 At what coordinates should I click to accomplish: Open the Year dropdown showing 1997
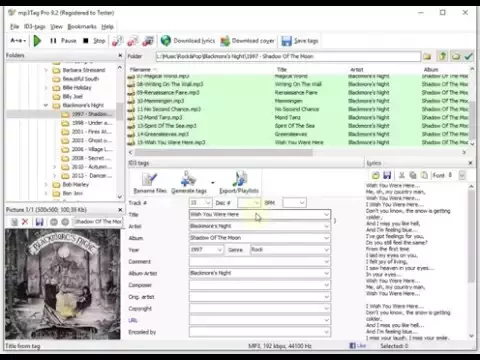220,250
